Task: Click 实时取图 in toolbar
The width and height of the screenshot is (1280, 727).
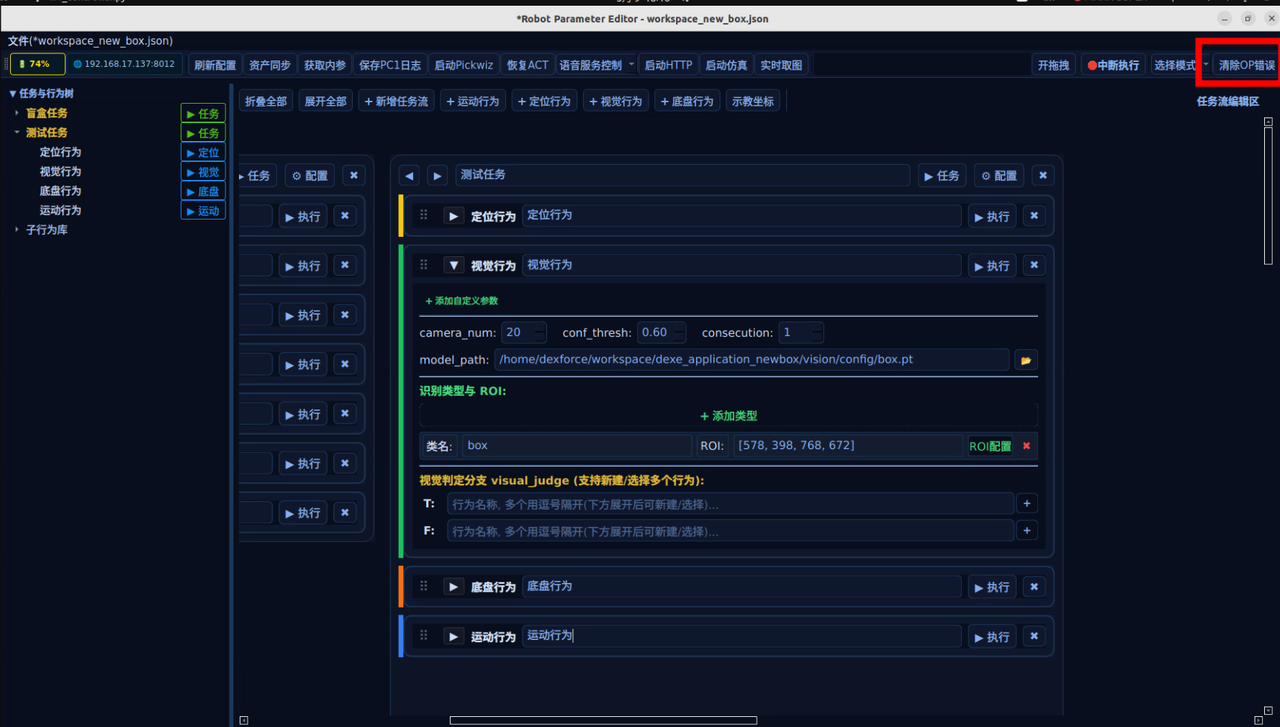Action: click(x=781, y=65)
